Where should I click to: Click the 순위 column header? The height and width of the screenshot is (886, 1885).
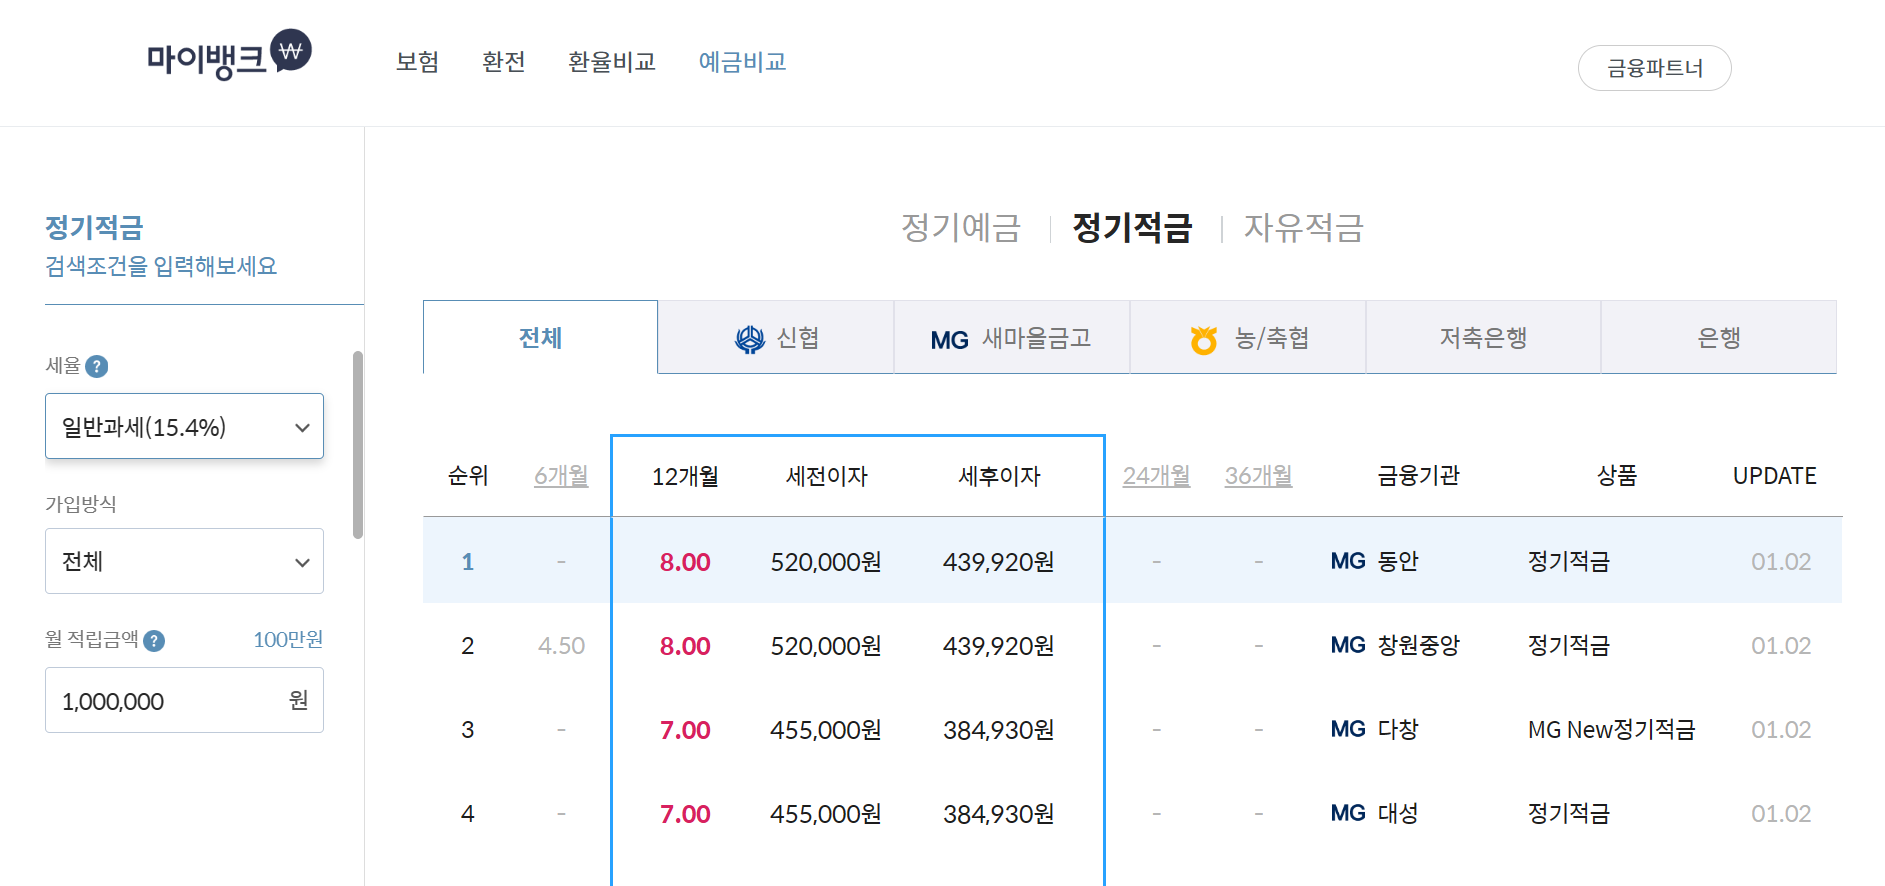[x=468, y=476]
